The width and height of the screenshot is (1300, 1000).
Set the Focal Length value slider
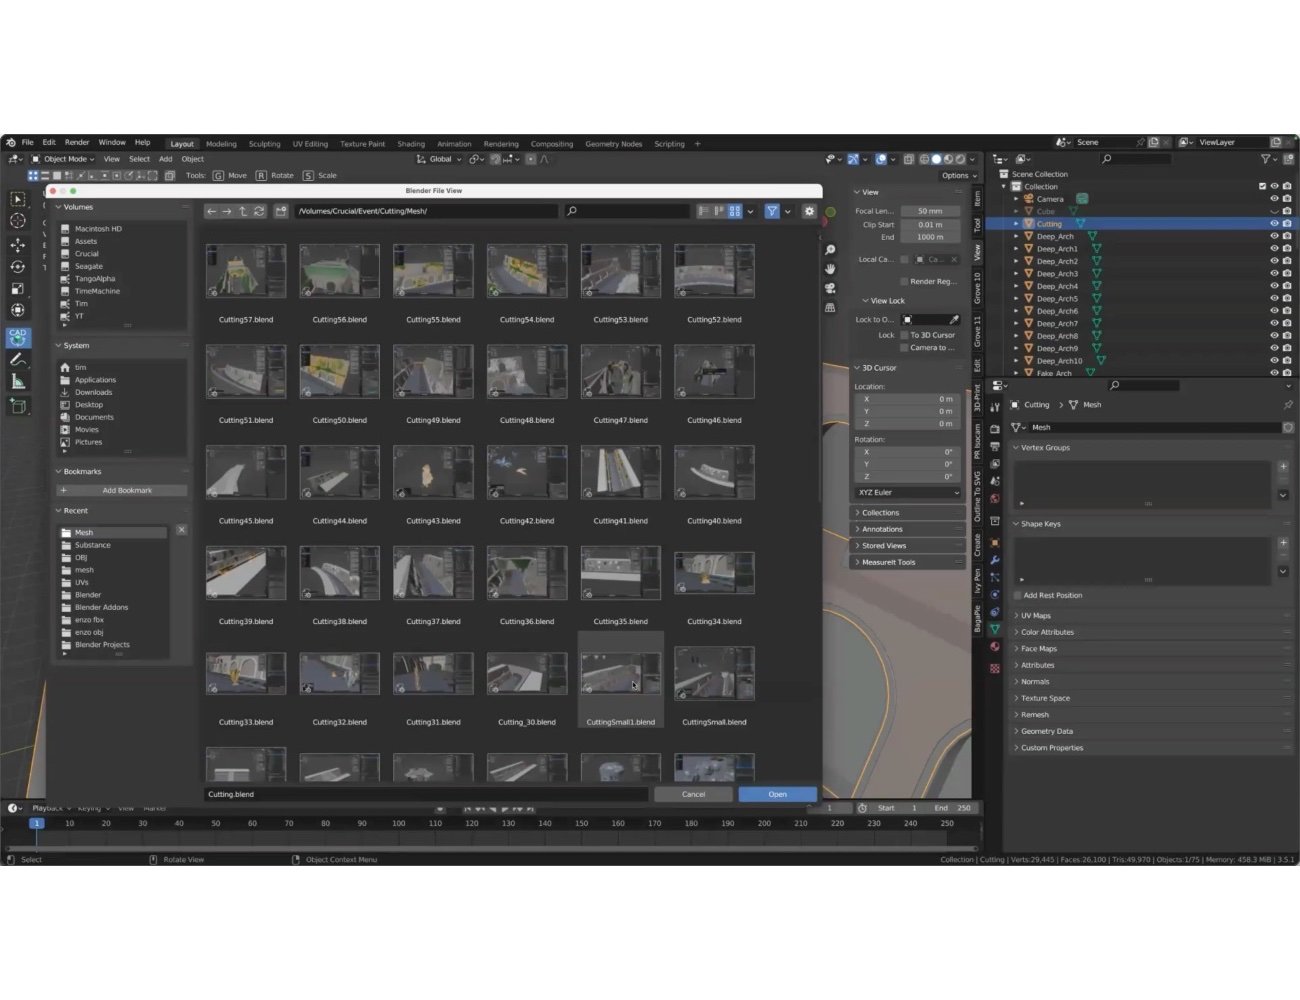pyautogui.click(x=929, y=210)
